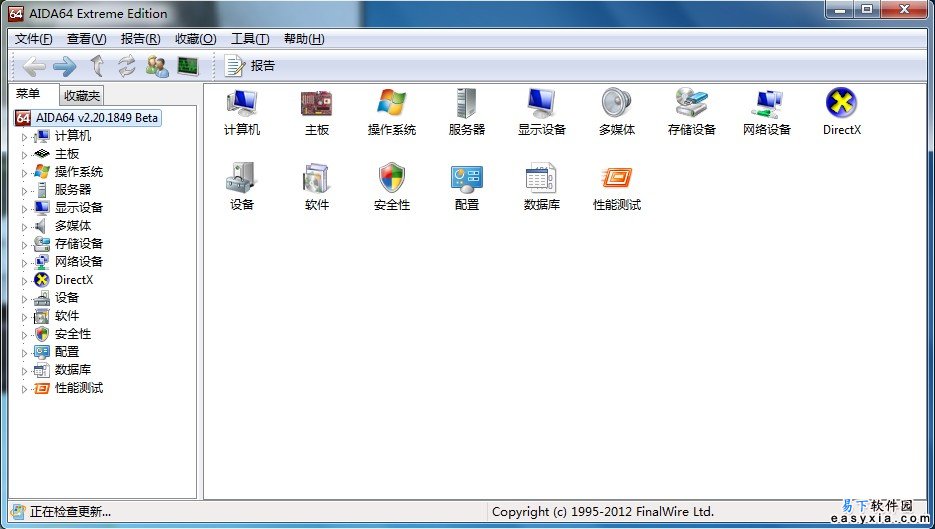The width and height of the screenshot is (935, 529).
Task: Open the 查看(V) menu
Action: tap(86, 39)
